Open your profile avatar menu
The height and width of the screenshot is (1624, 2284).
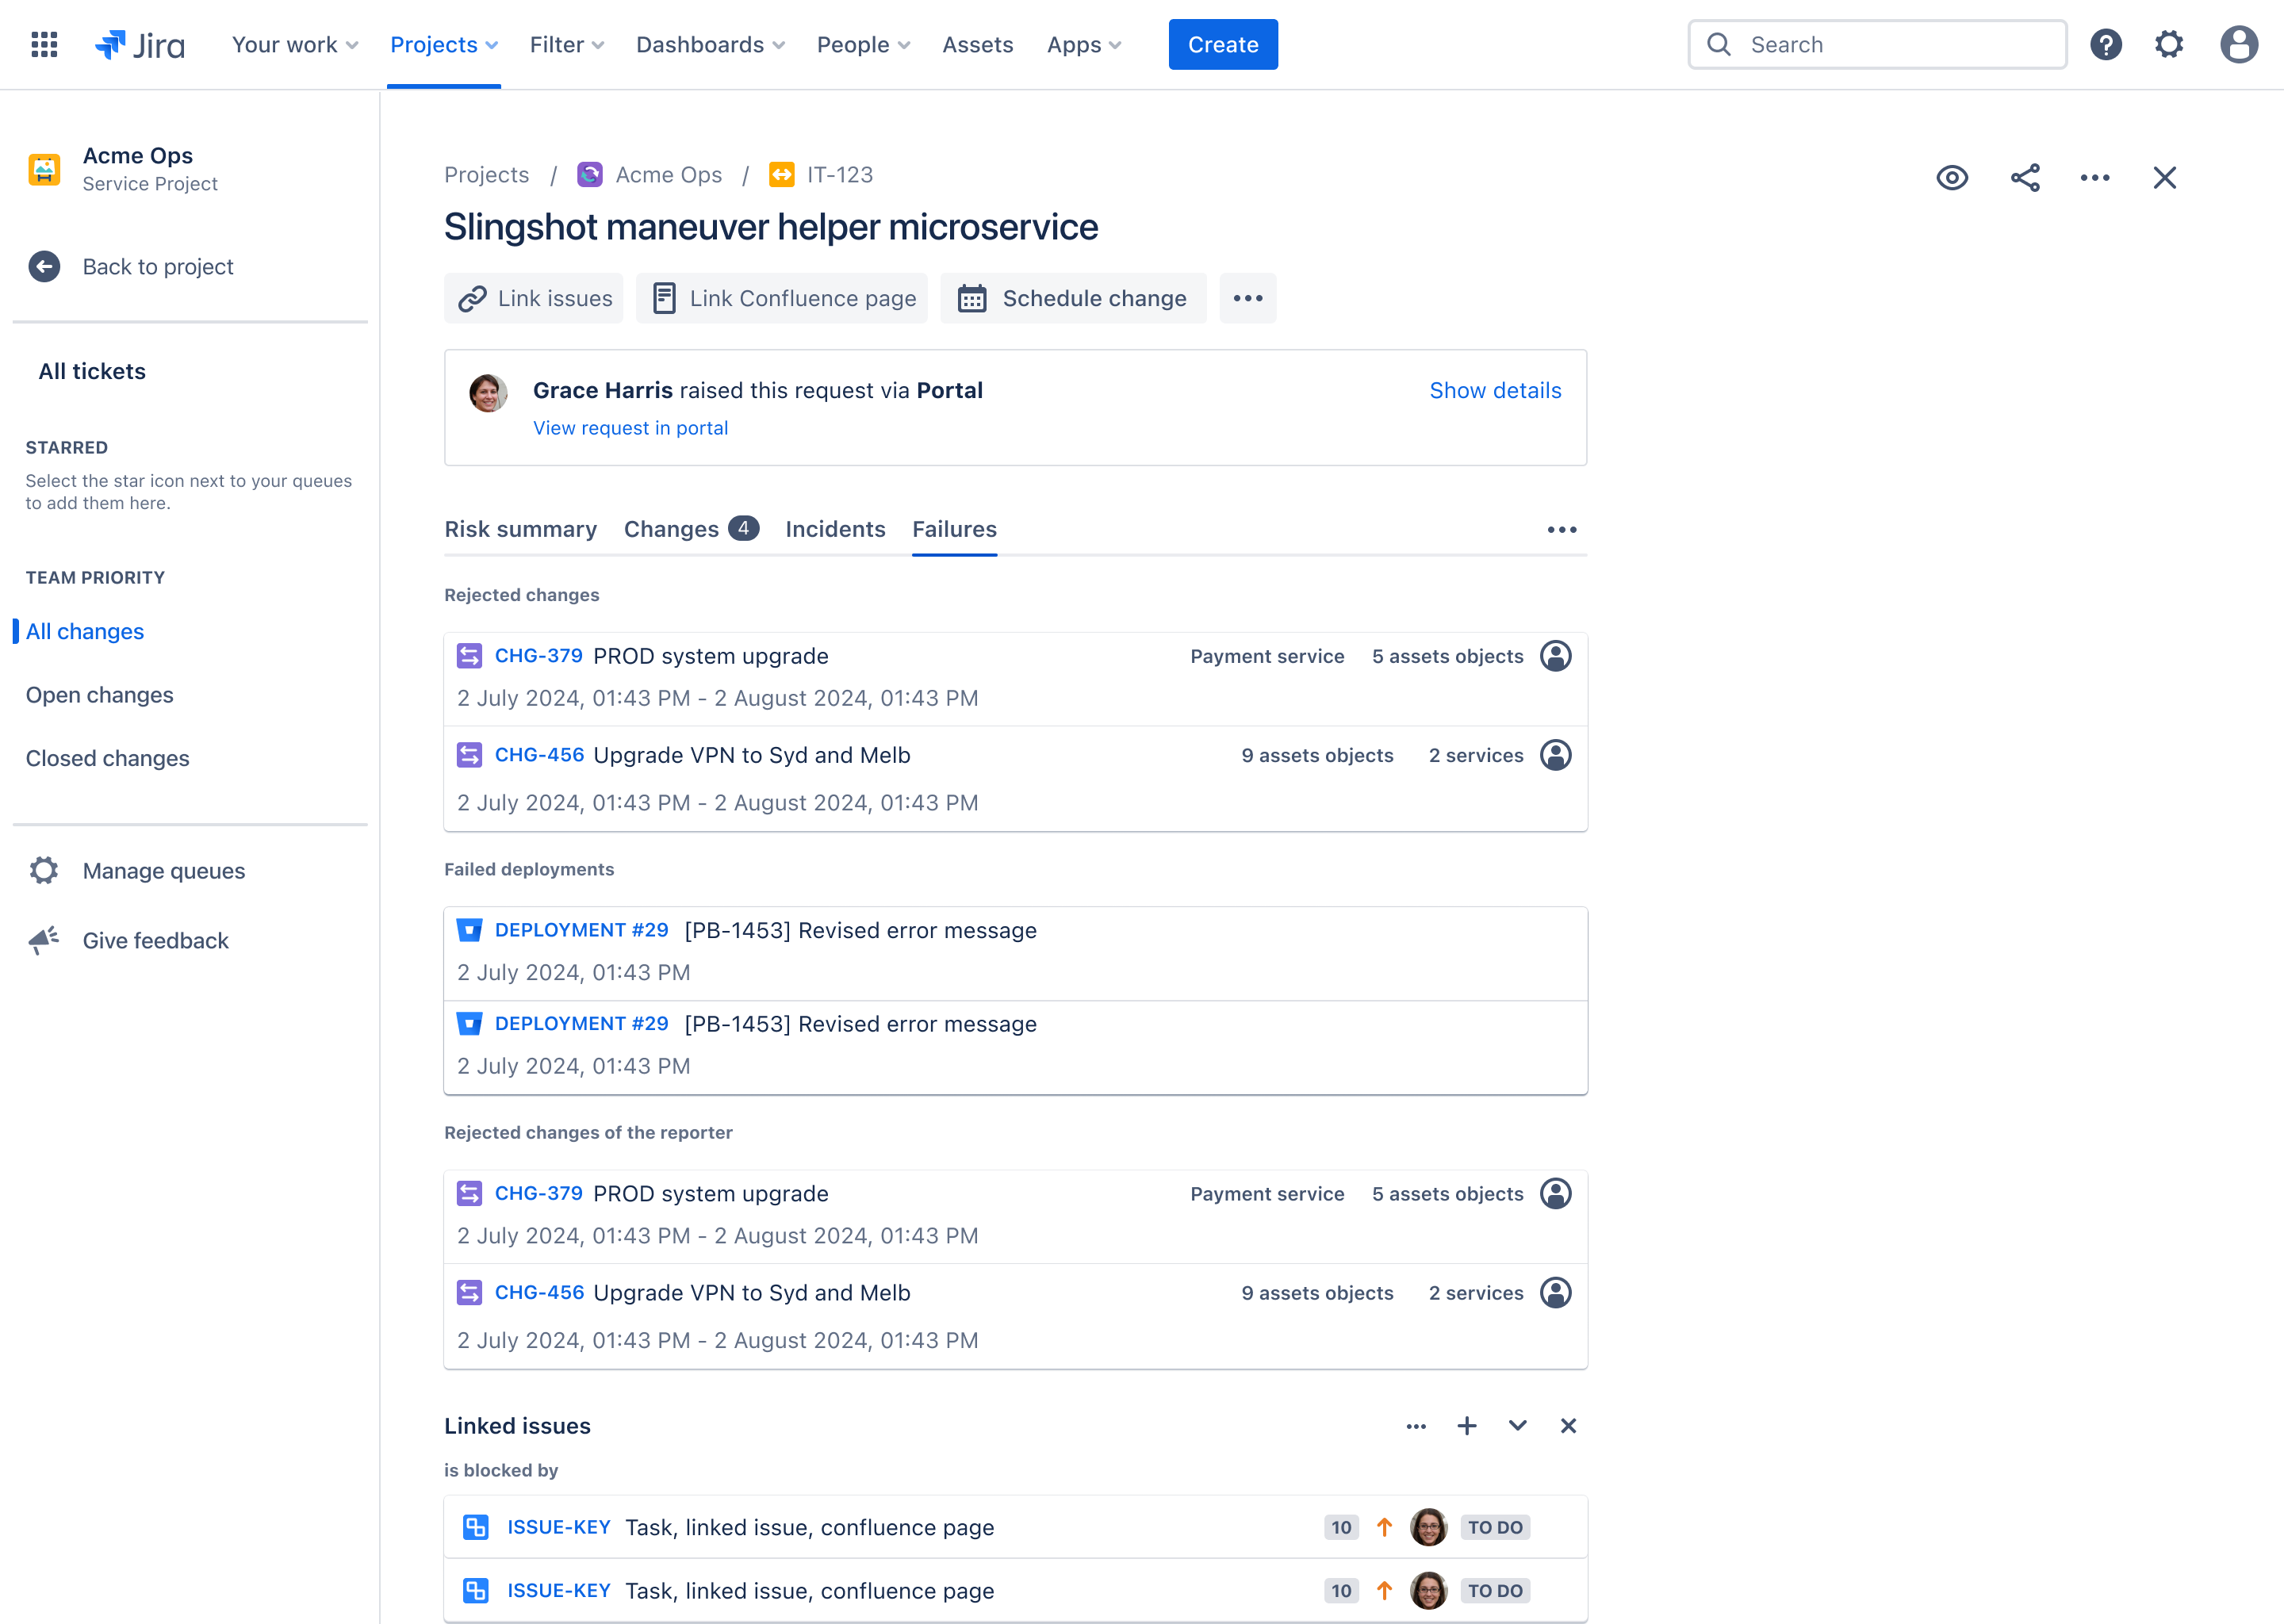pos(2239,44)
